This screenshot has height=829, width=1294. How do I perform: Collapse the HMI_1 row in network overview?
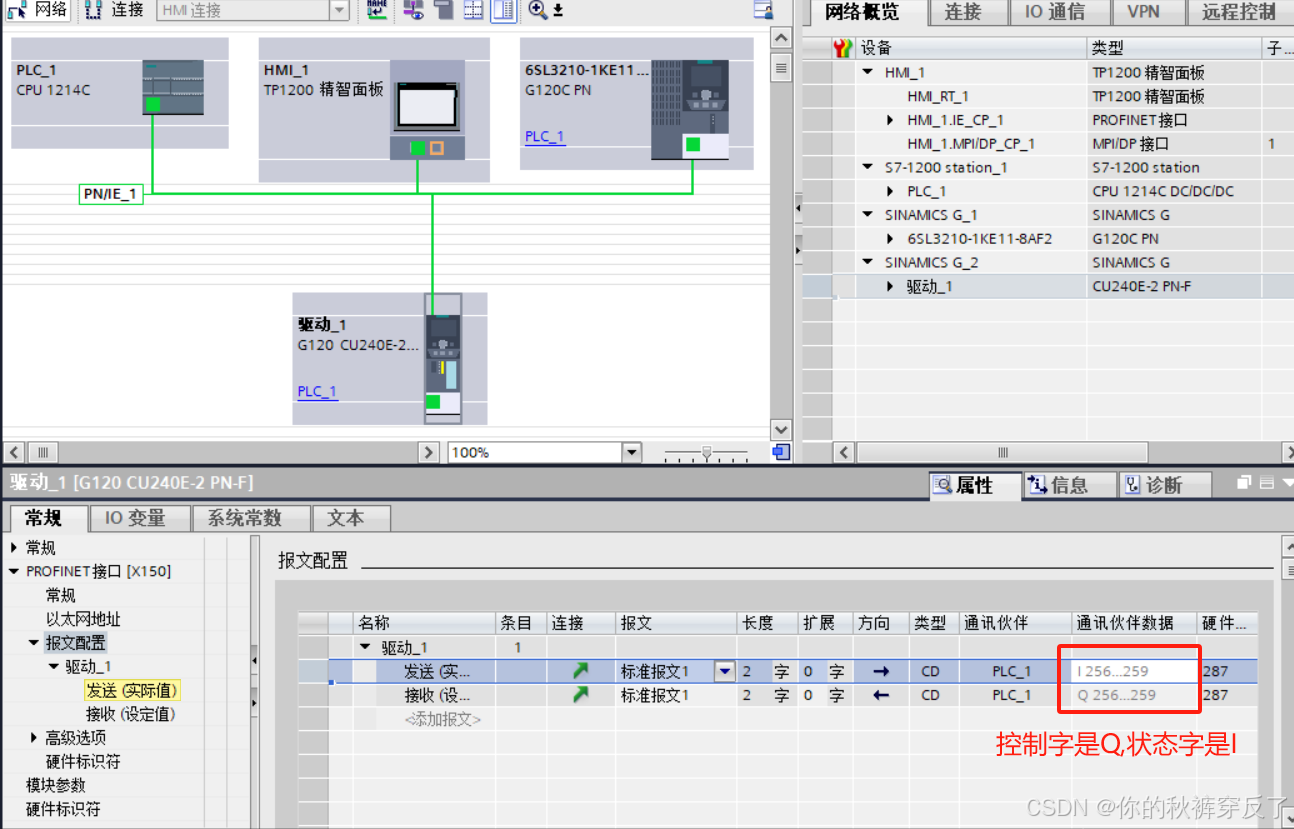(868, 72)
